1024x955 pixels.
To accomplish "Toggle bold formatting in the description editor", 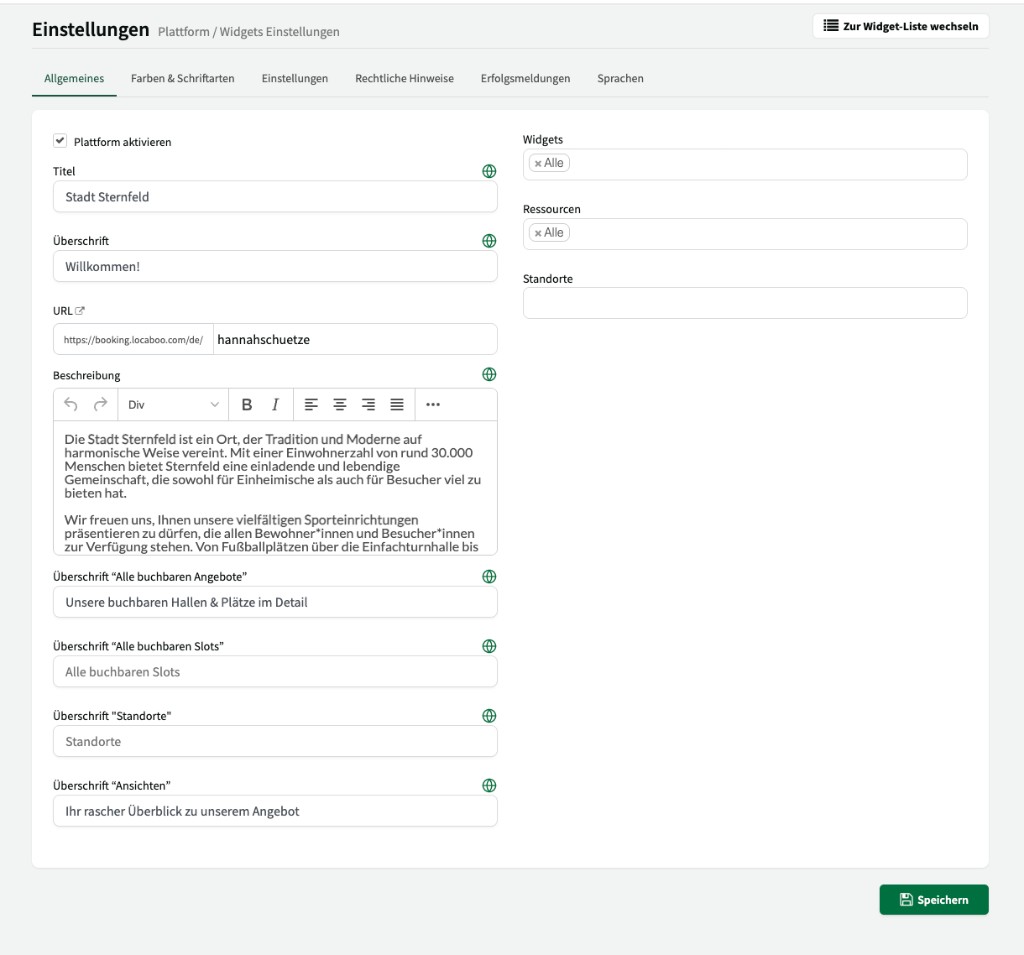I will tap(247, 404).
